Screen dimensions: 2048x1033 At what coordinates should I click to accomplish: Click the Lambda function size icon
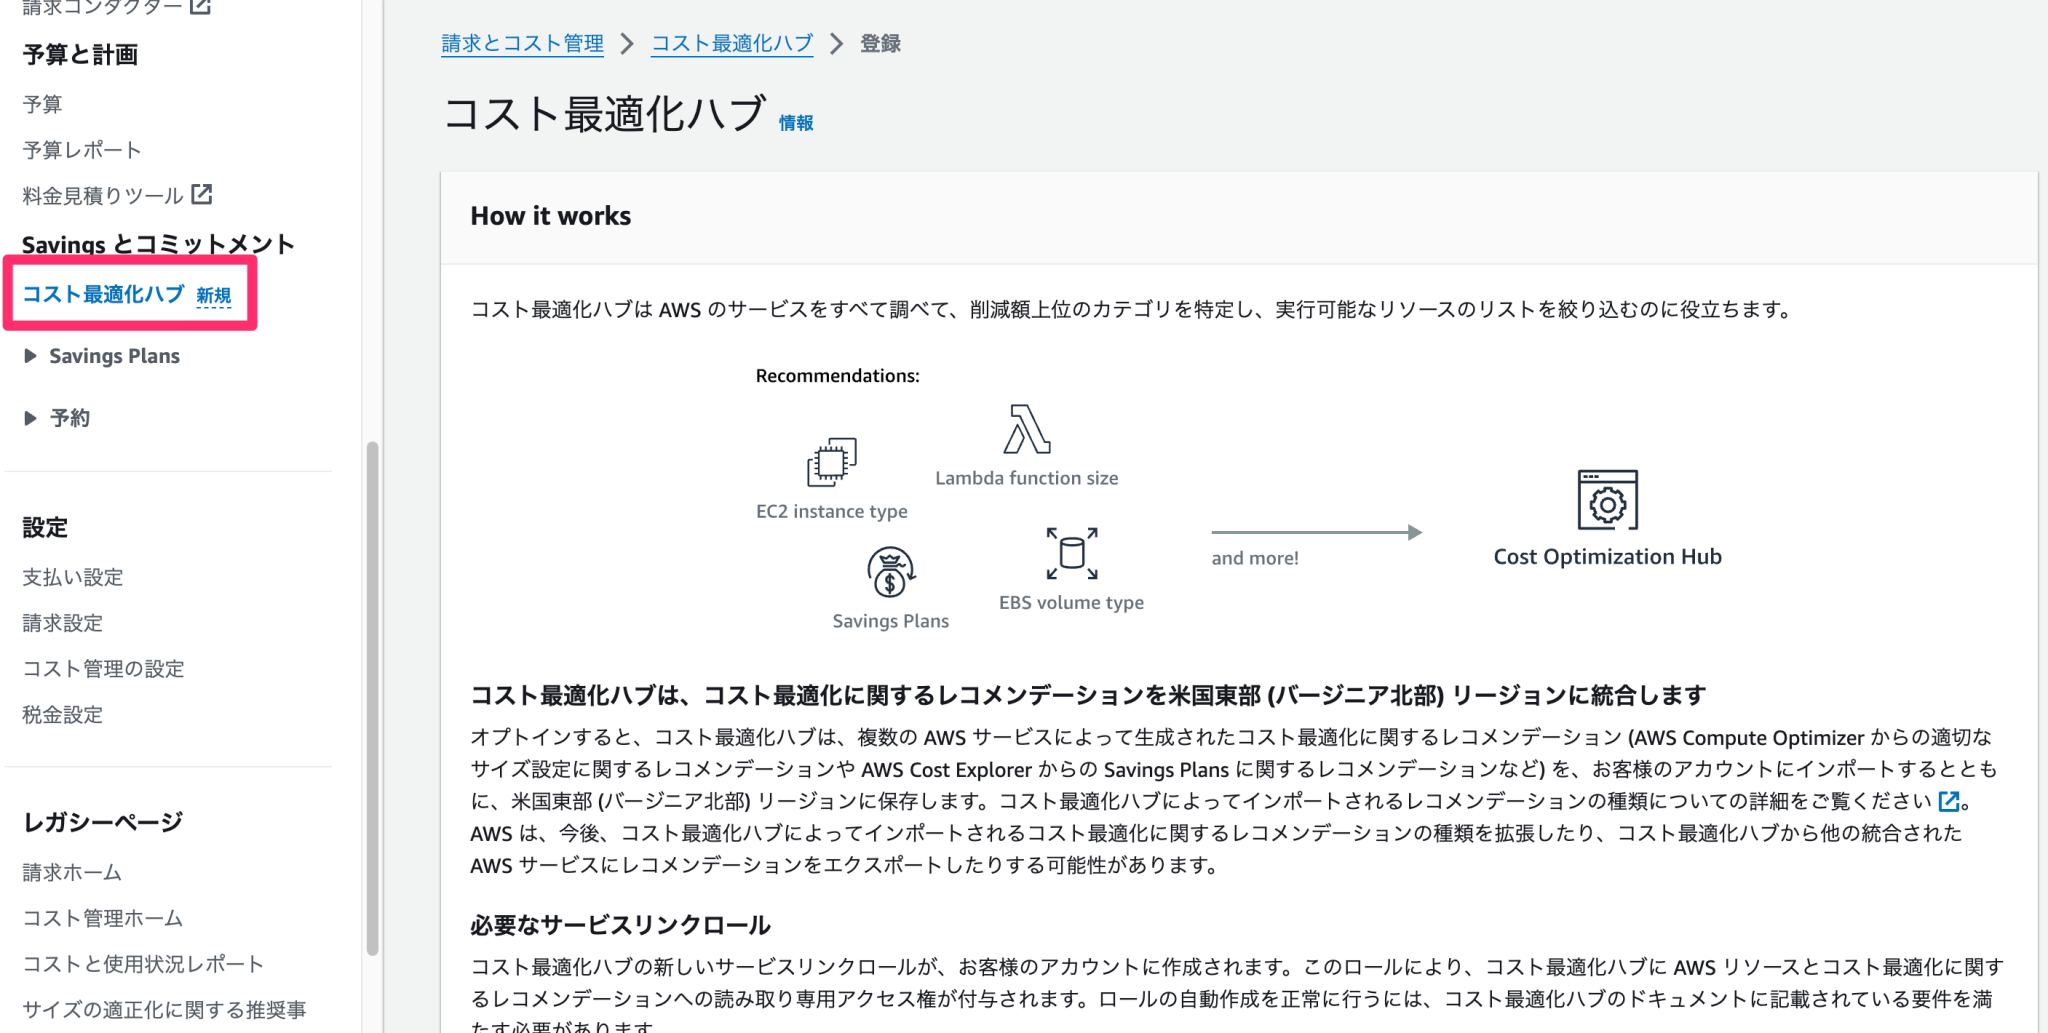point(1026,428)
